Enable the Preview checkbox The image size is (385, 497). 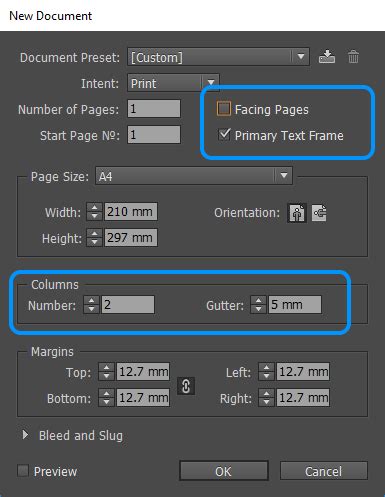click(x=23, y=471)
